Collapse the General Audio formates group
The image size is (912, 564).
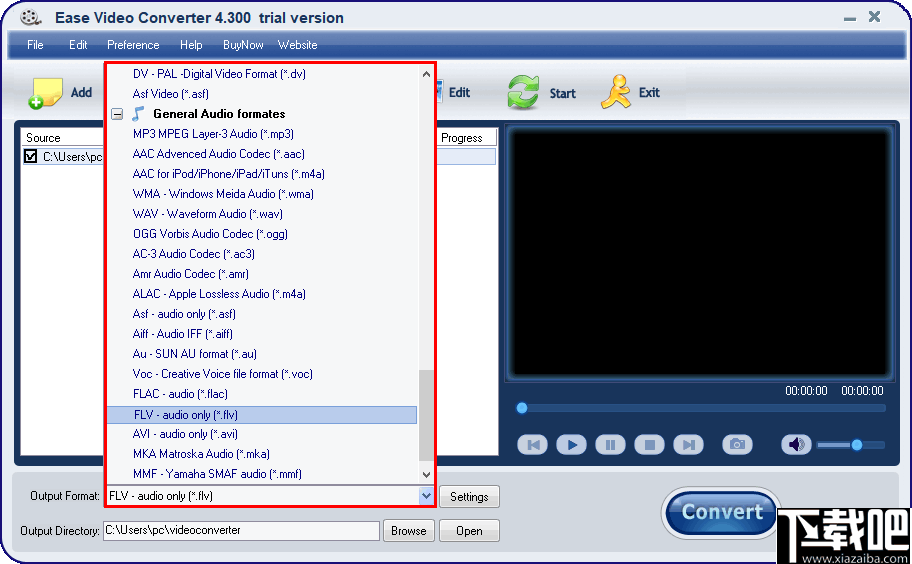tap(117, 114)
